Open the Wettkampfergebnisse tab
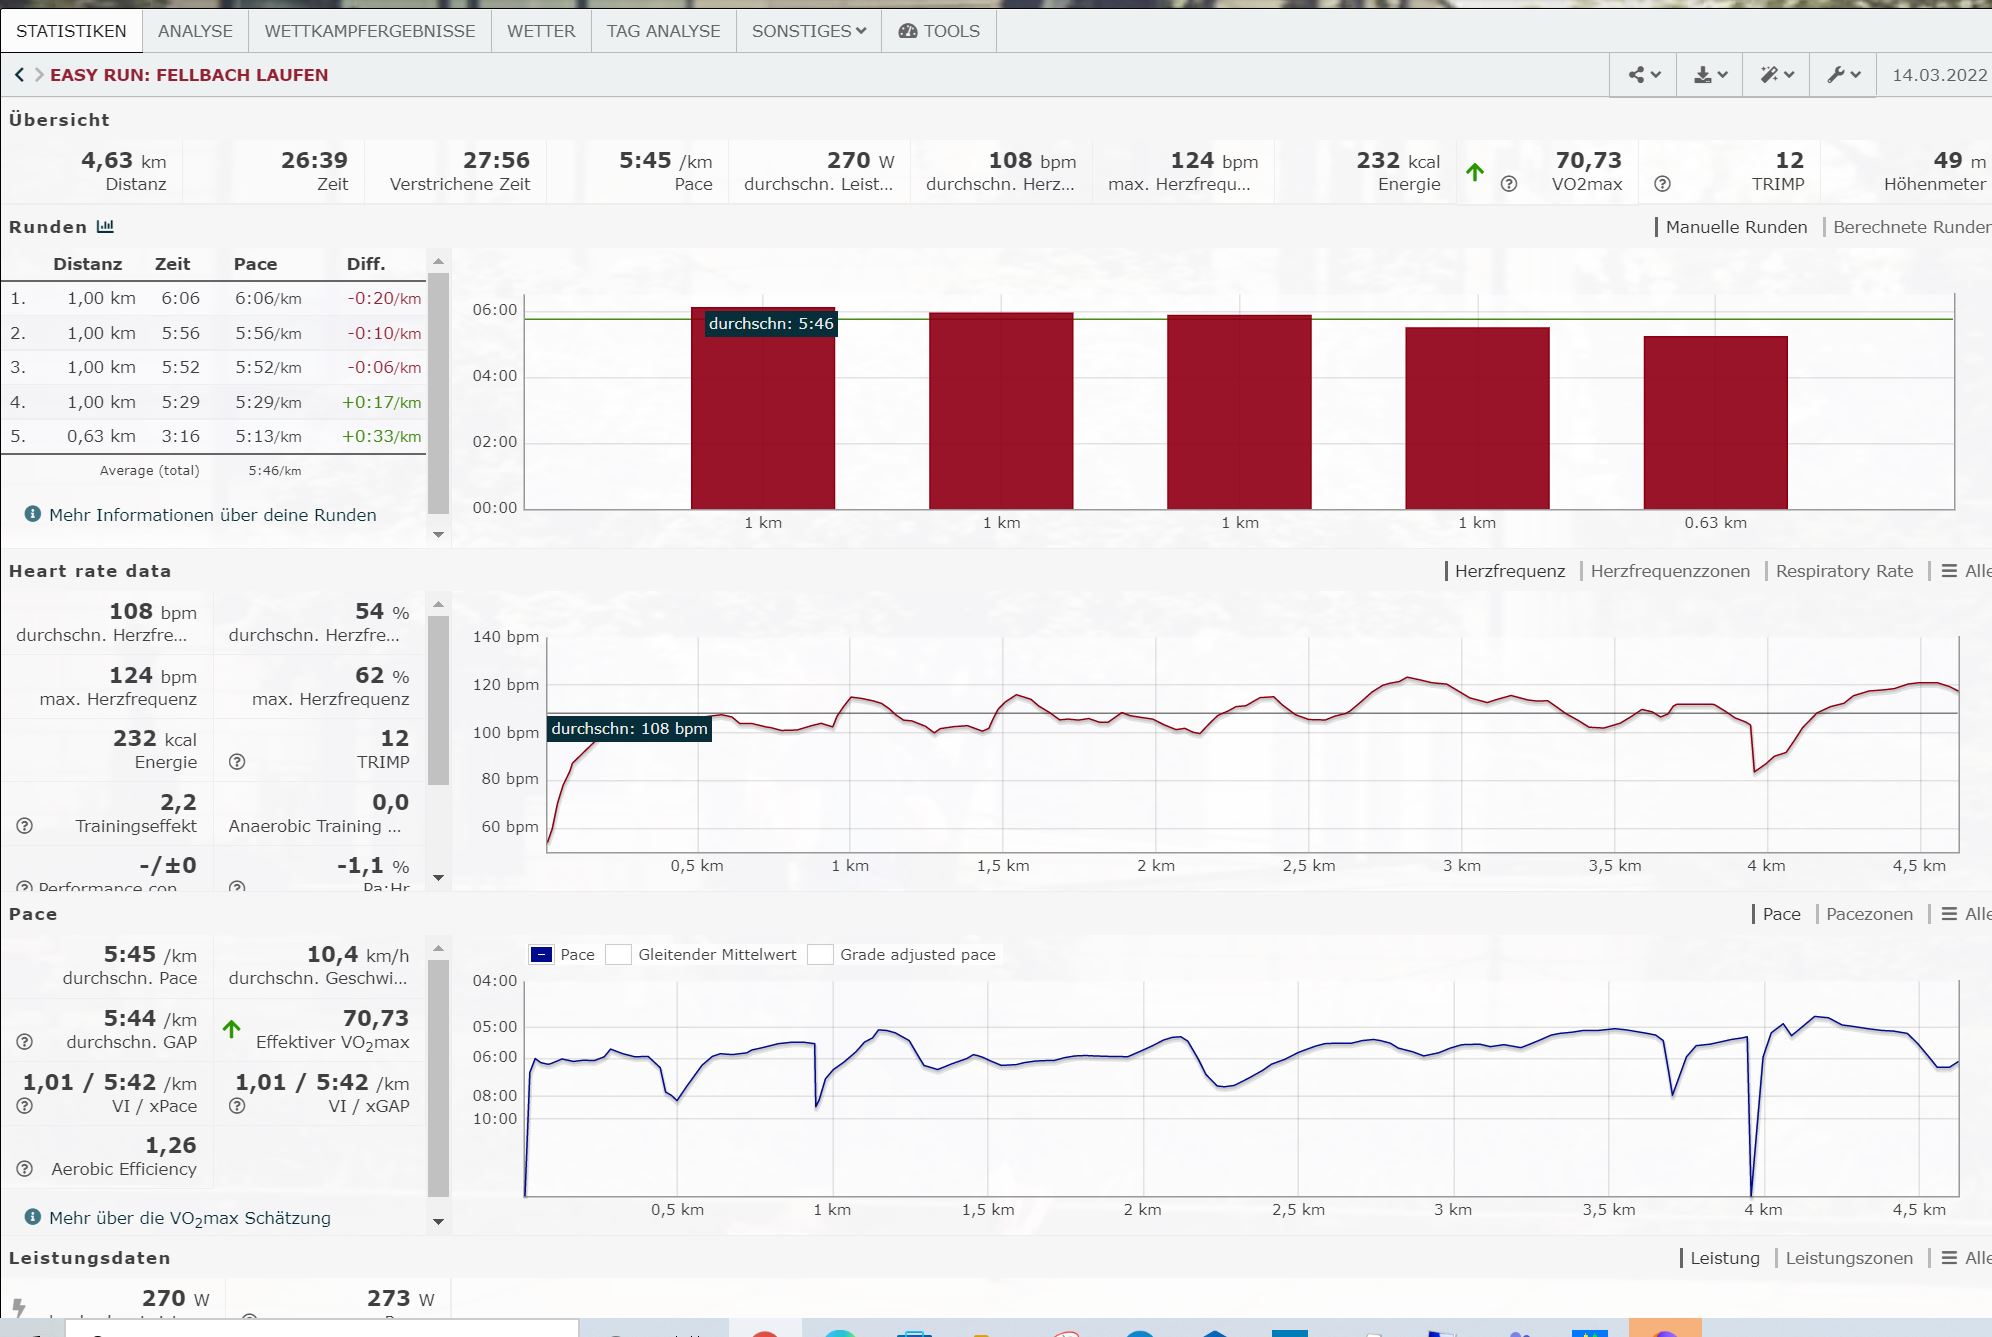Image resolution: width=1992 pixels, height=1337 pixels. (369, 31)
